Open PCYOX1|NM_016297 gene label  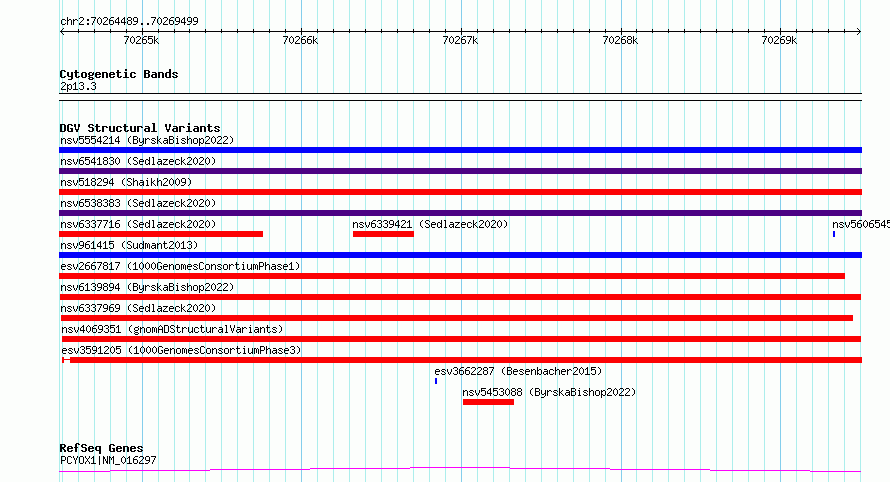click(108, 460)
